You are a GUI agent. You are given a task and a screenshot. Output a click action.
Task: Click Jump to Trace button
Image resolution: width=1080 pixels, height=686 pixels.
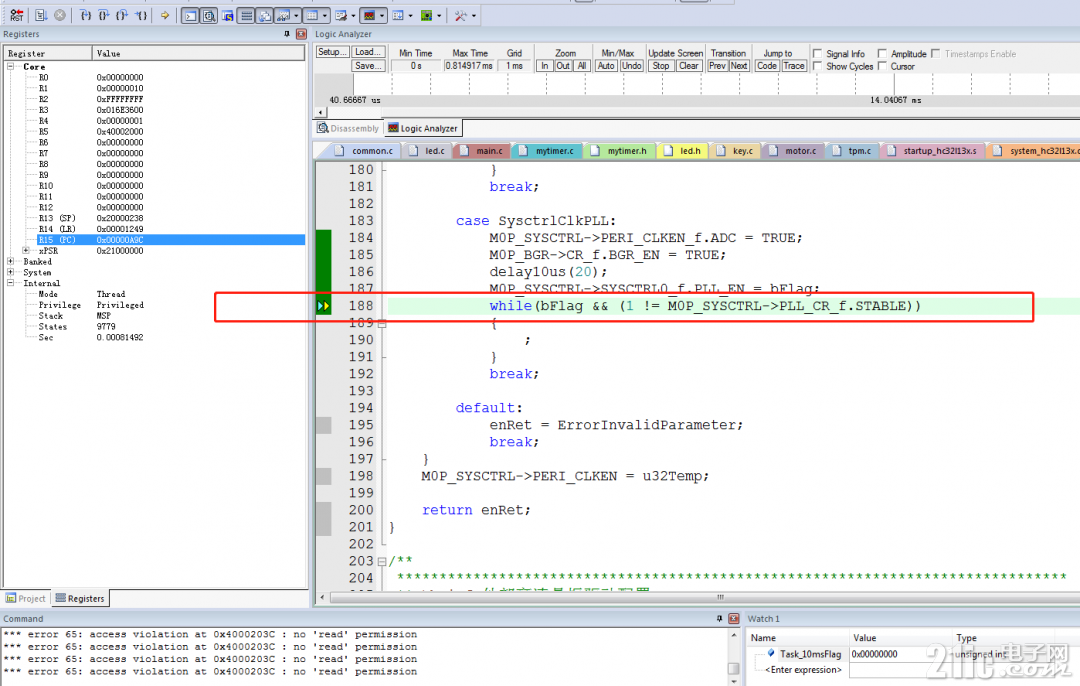click(x=794, y=65)
